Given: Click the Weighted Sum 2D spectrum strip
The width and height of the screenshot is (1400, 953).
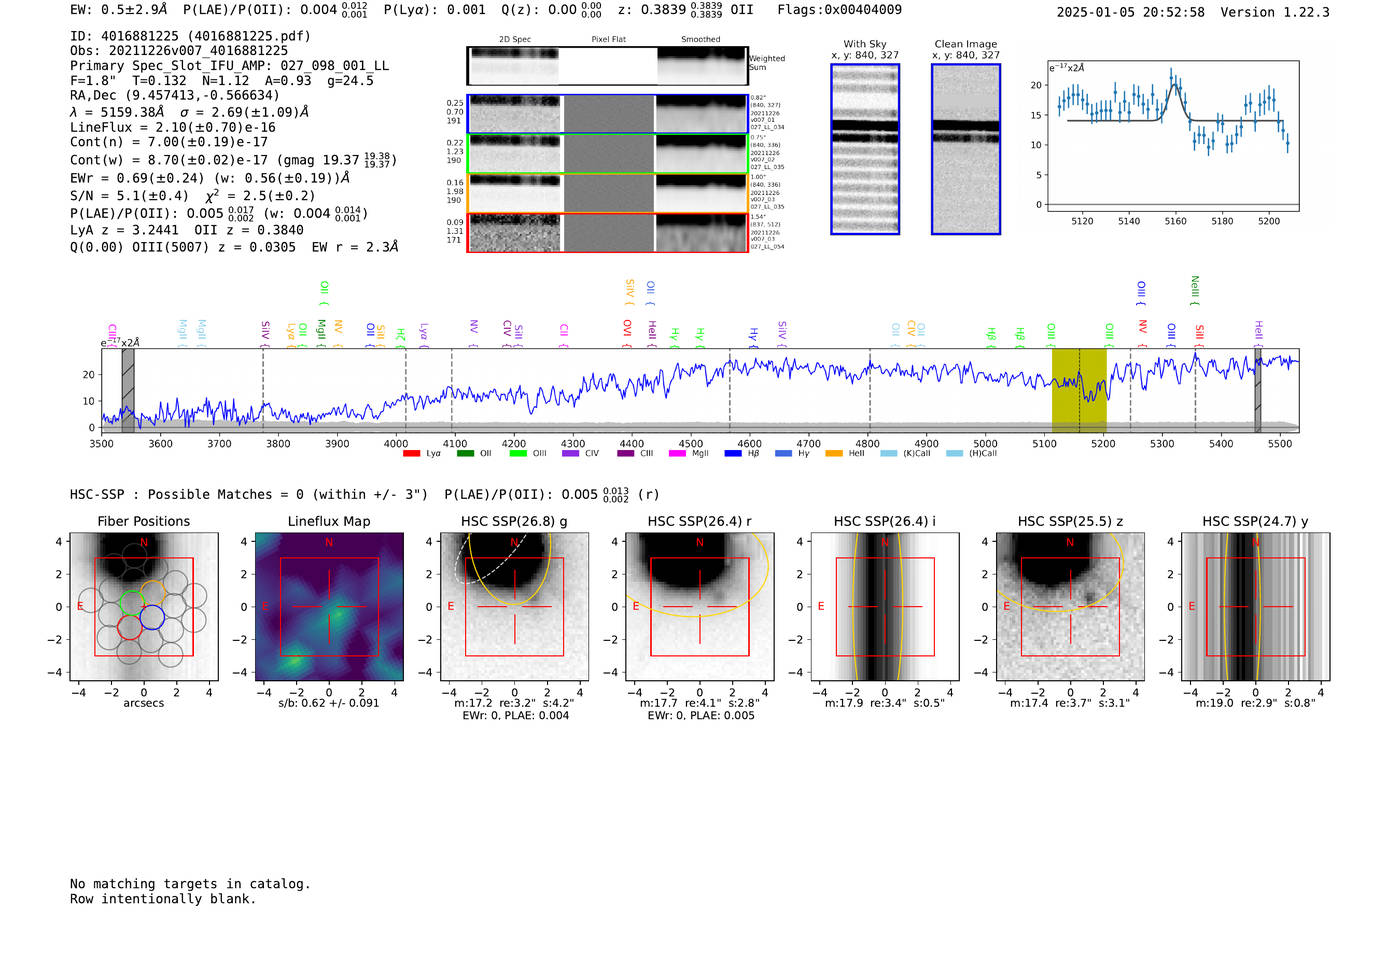Looking at the screenshot, I should [607, 66].
